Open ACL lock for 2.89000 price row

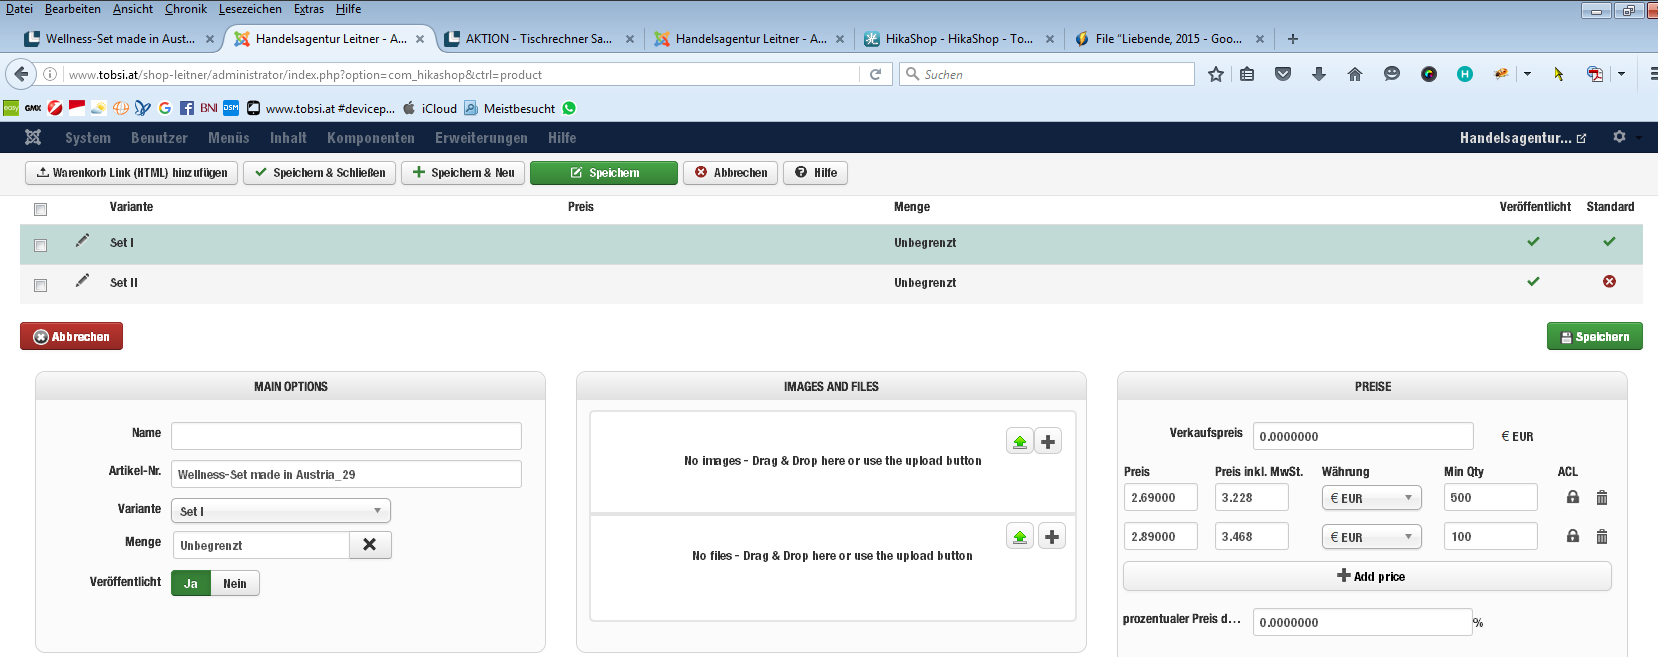(x=1573, y=536)
